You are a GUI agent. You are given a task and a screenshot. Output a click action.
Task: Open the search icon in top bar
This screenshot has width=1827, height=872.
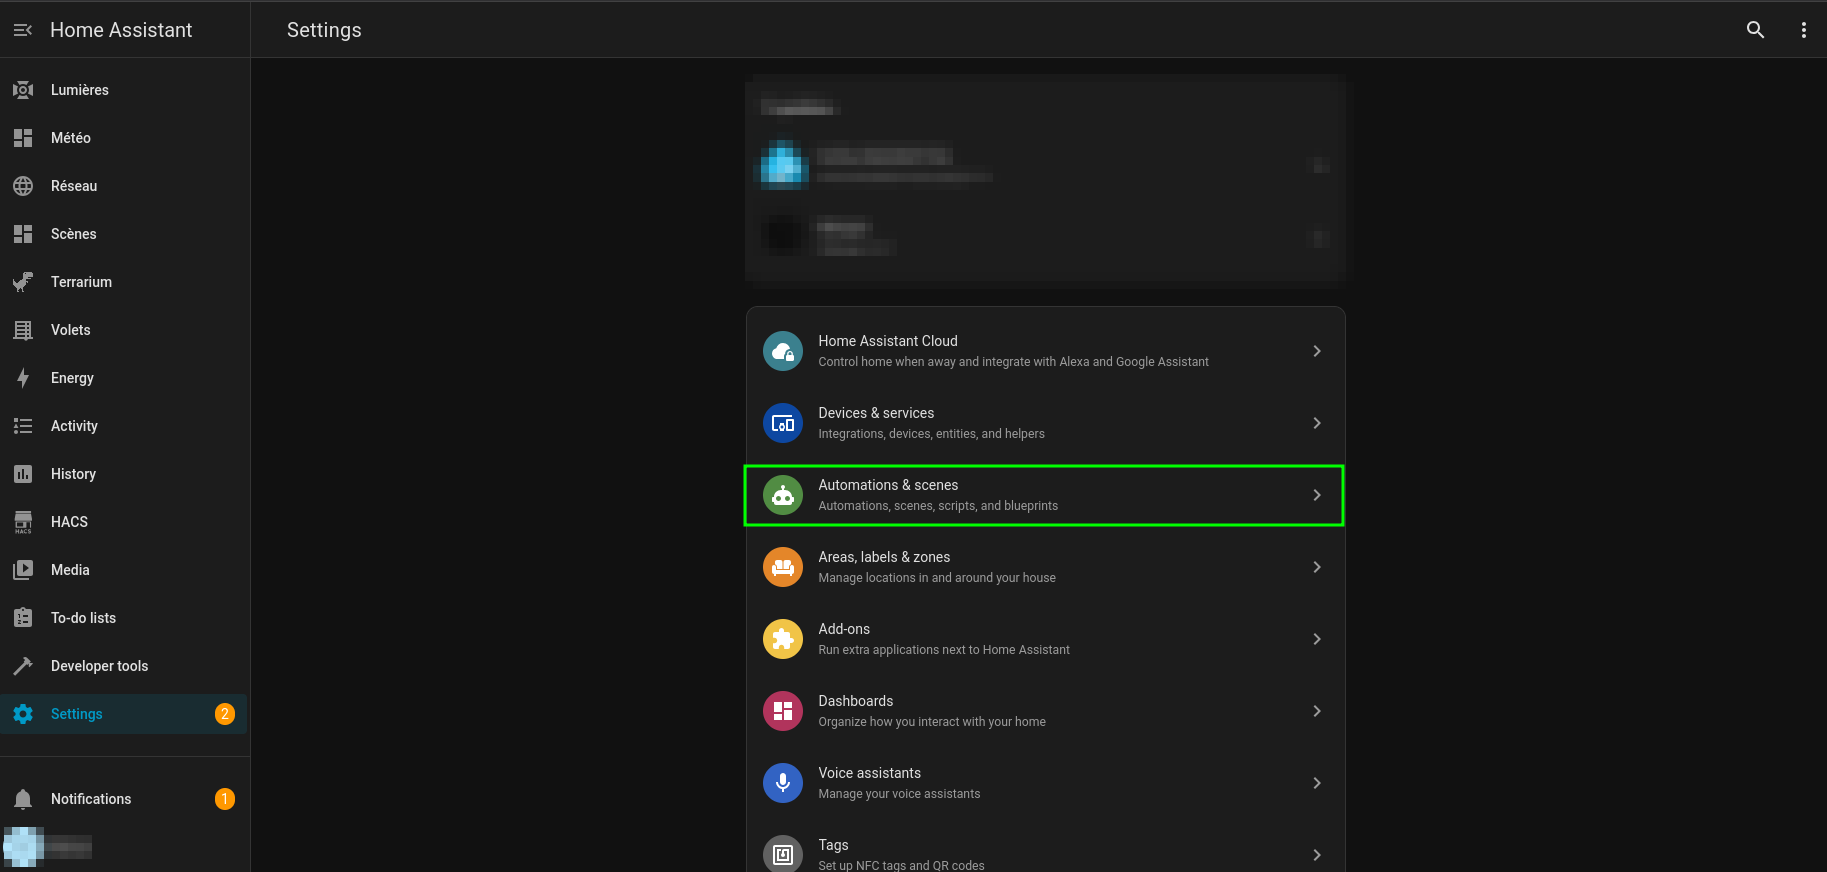coord(1755,30)
